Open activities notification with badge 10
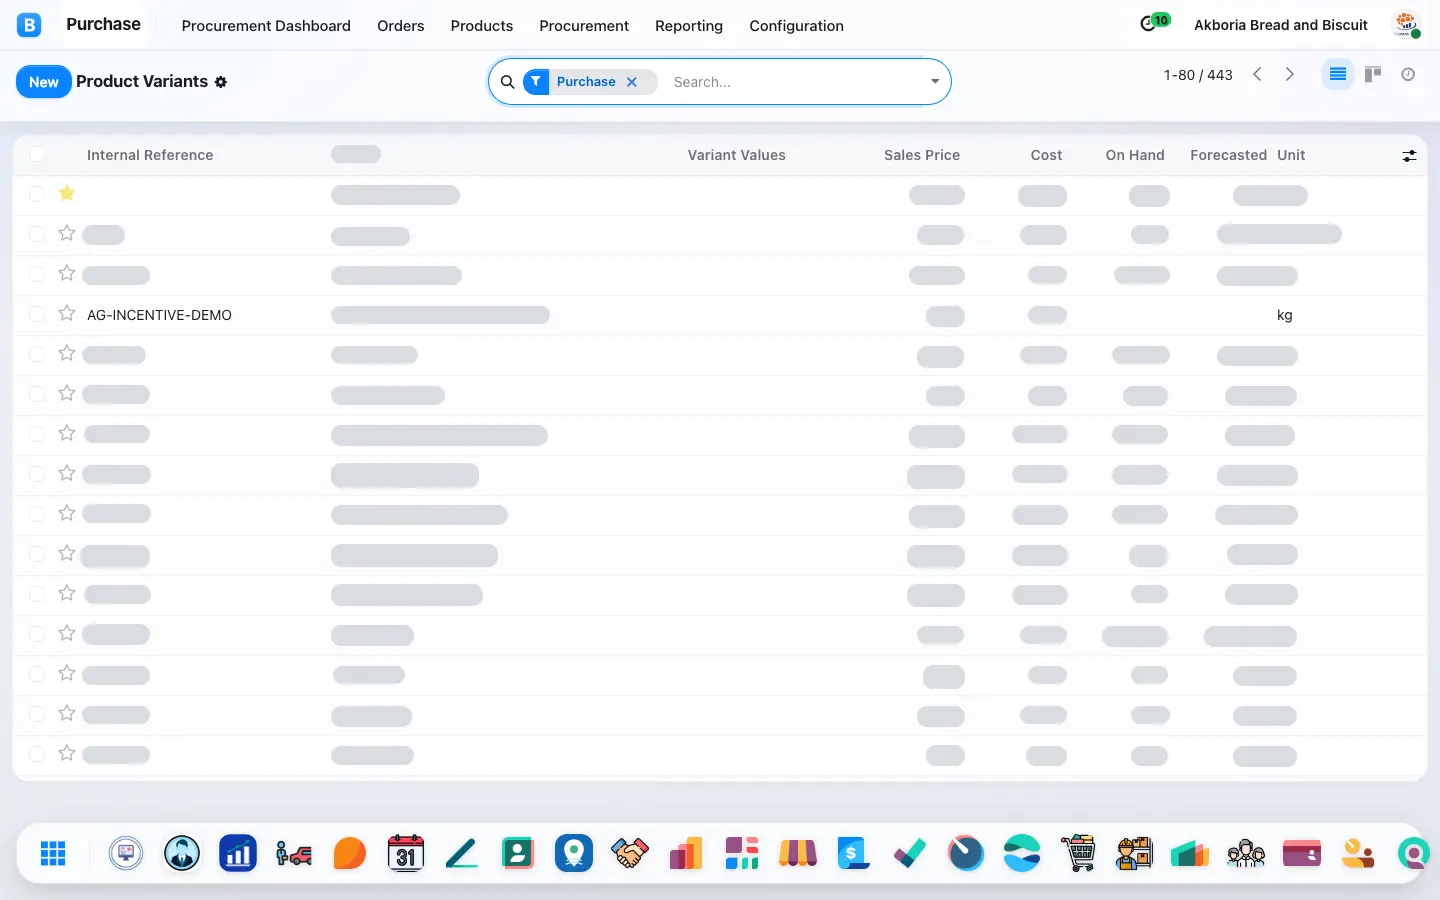1440x900 pixels. pyautogui.click(x=1154, y=23)
